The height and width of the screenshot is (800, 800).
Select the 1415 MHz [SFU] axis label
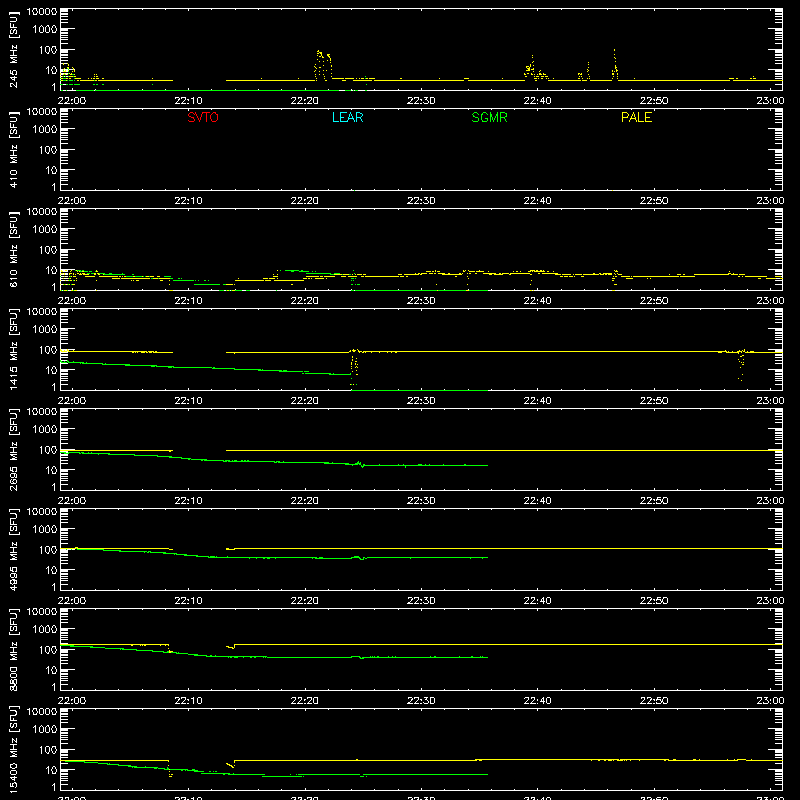[x=13, y=349]
